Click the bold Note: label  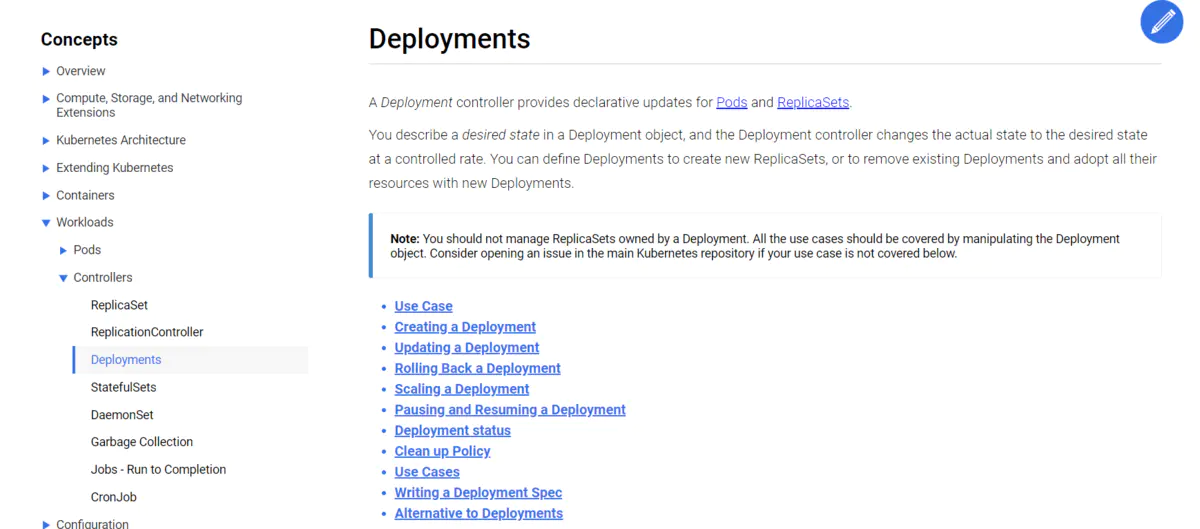tap(405, 239)
